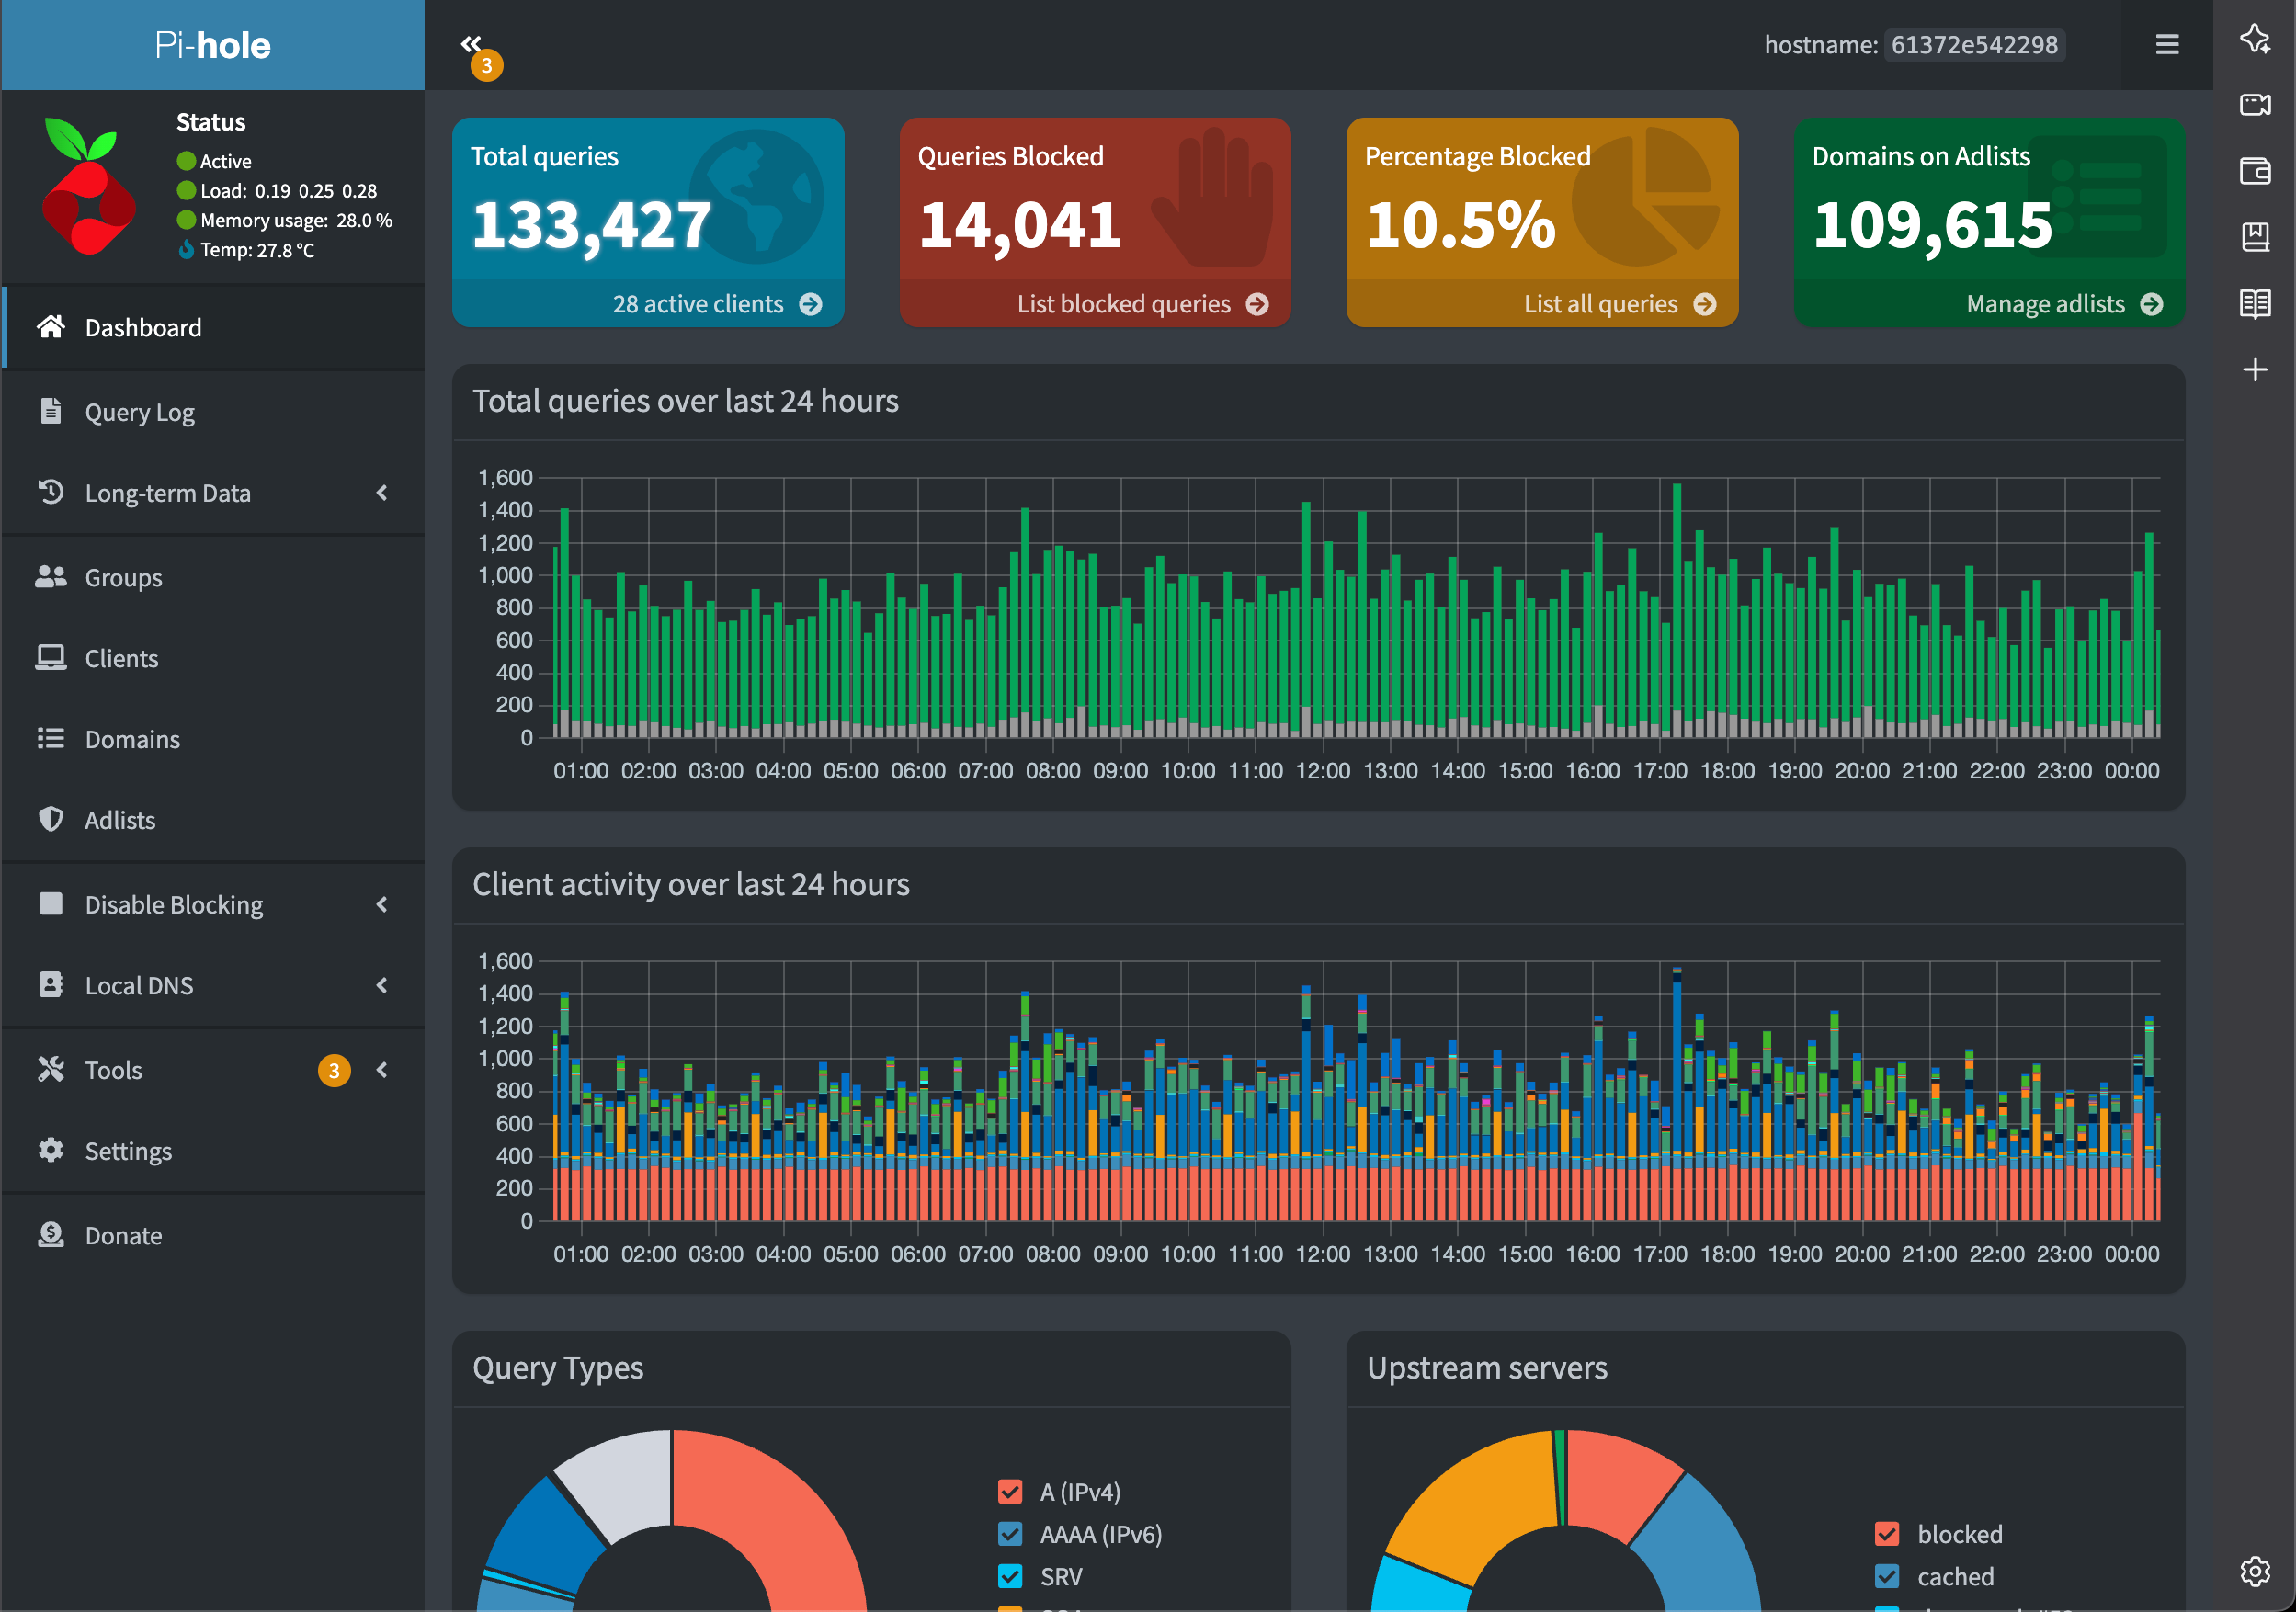Open the Query Log page
Viewport: 2296px width, 1612px height.
point(140,412)
